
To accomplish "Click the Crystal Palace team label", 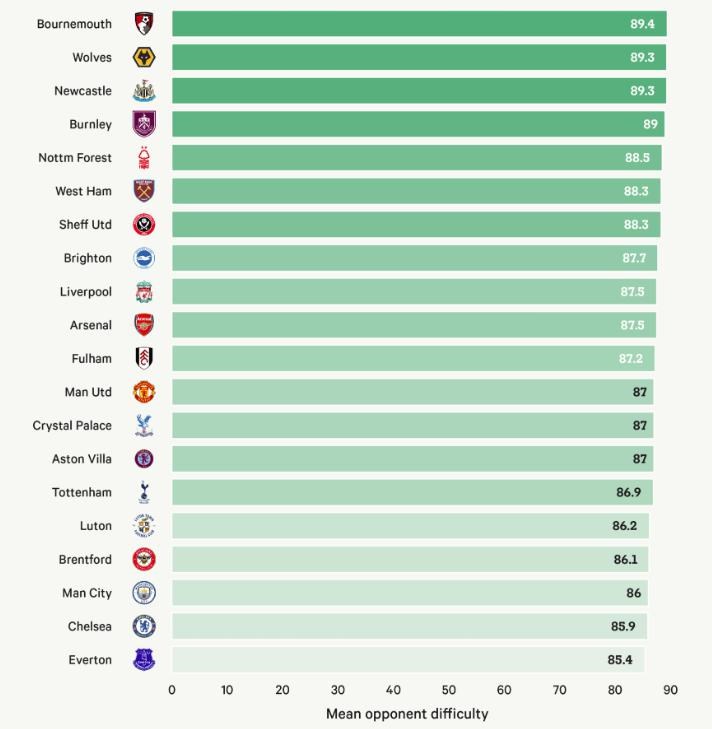I will pyautogui.click(x=72, y=426).
